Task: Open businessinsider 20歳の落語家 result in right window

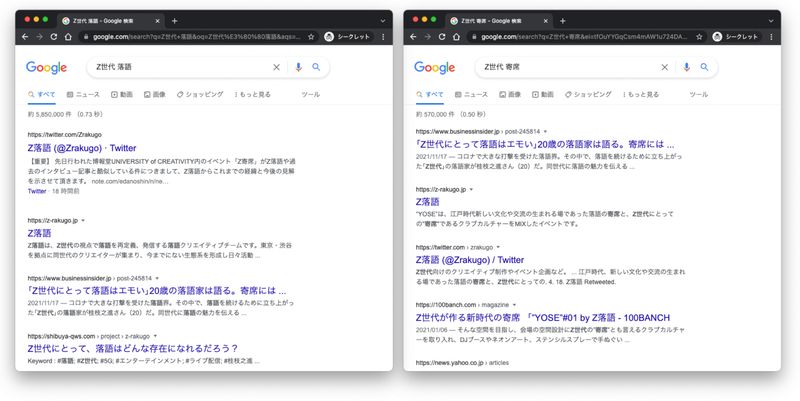Action: click(x=545, y=144)
